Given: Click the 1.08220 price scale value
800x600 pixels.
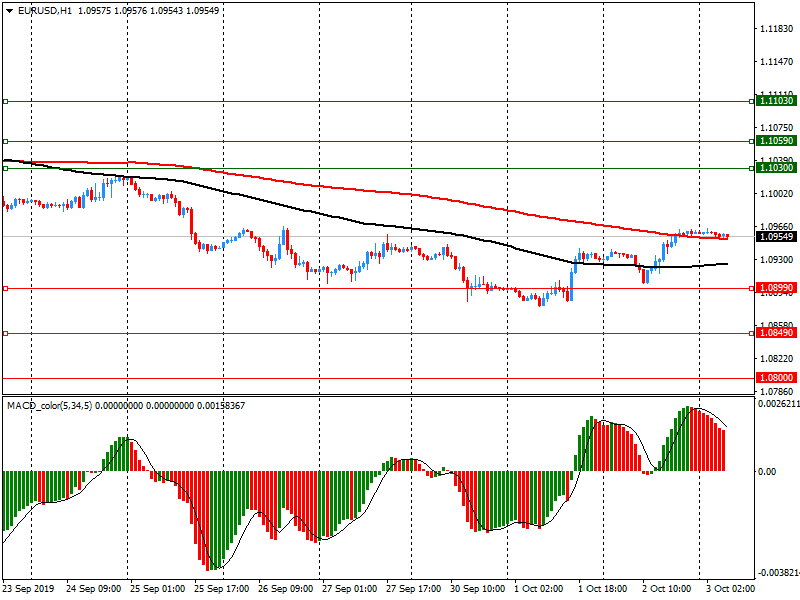Looking at the screenshot, I should tap(777, 359).
